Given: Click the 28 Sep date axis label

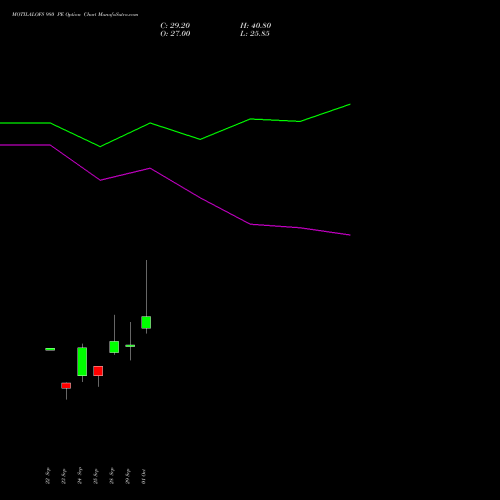Looking at the screenshot, I should pos(112,476).
